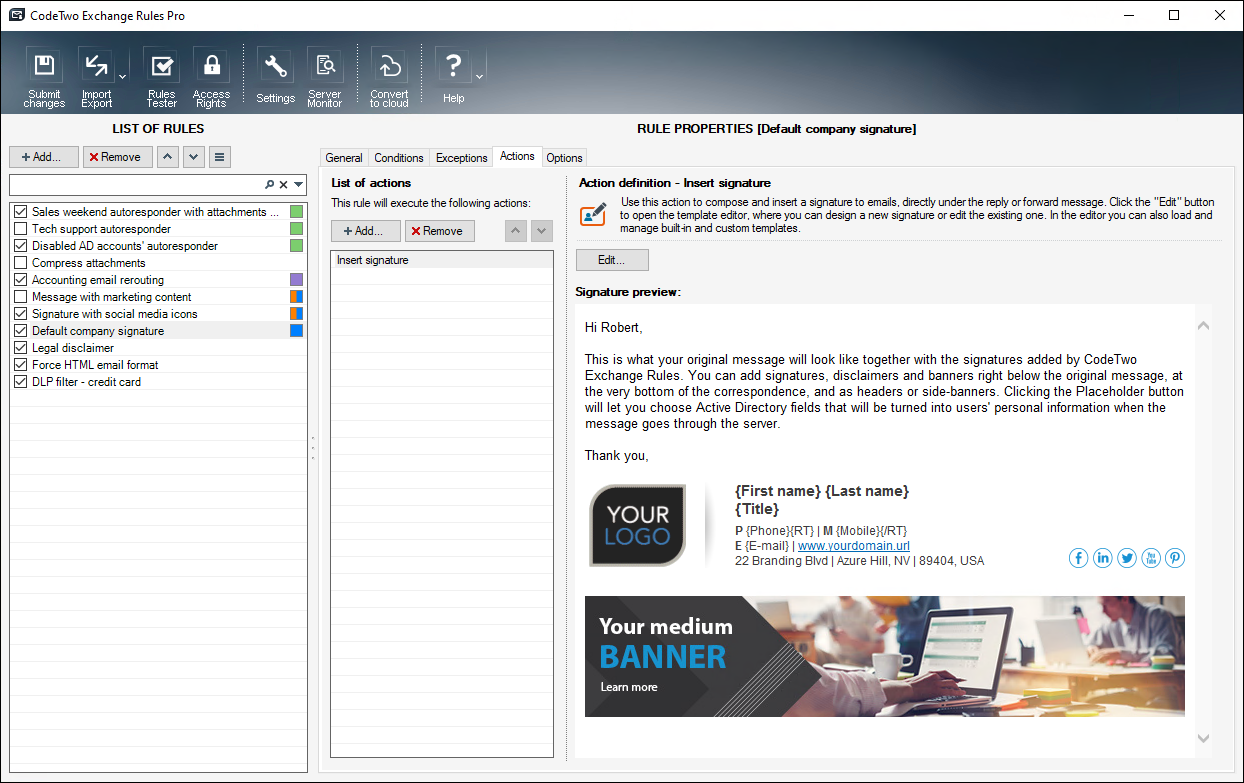The height and width of the screenshot is (783, 1244).
Task: Click the magnifier icon in rule search
Action: point(269,185)
